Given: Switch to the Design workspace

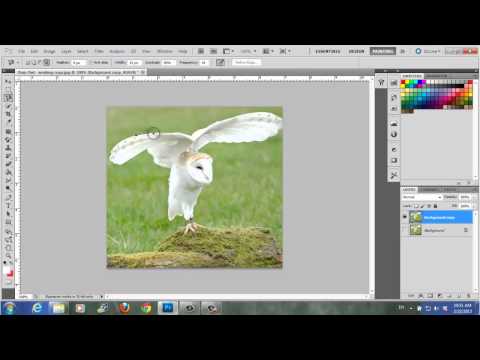Looking at the screenshot, I should point(356,51).
